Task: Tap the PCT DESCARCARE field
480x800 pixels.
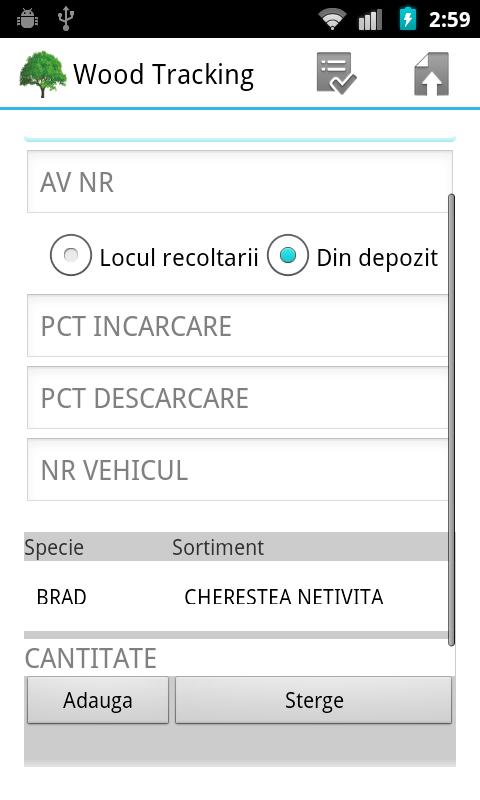Action: [x=238, y=397]
